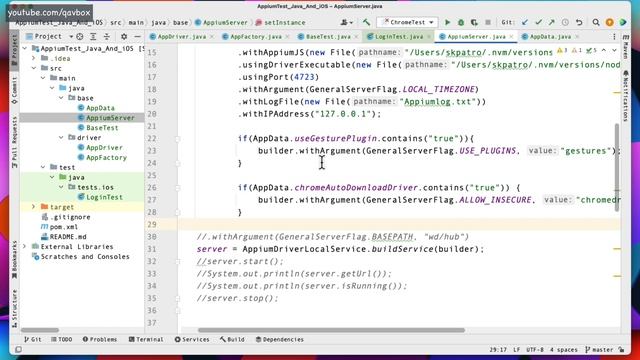Switch to the AppDriver.java tab
This screenshot has height=360, width=640.
point(181,37)
